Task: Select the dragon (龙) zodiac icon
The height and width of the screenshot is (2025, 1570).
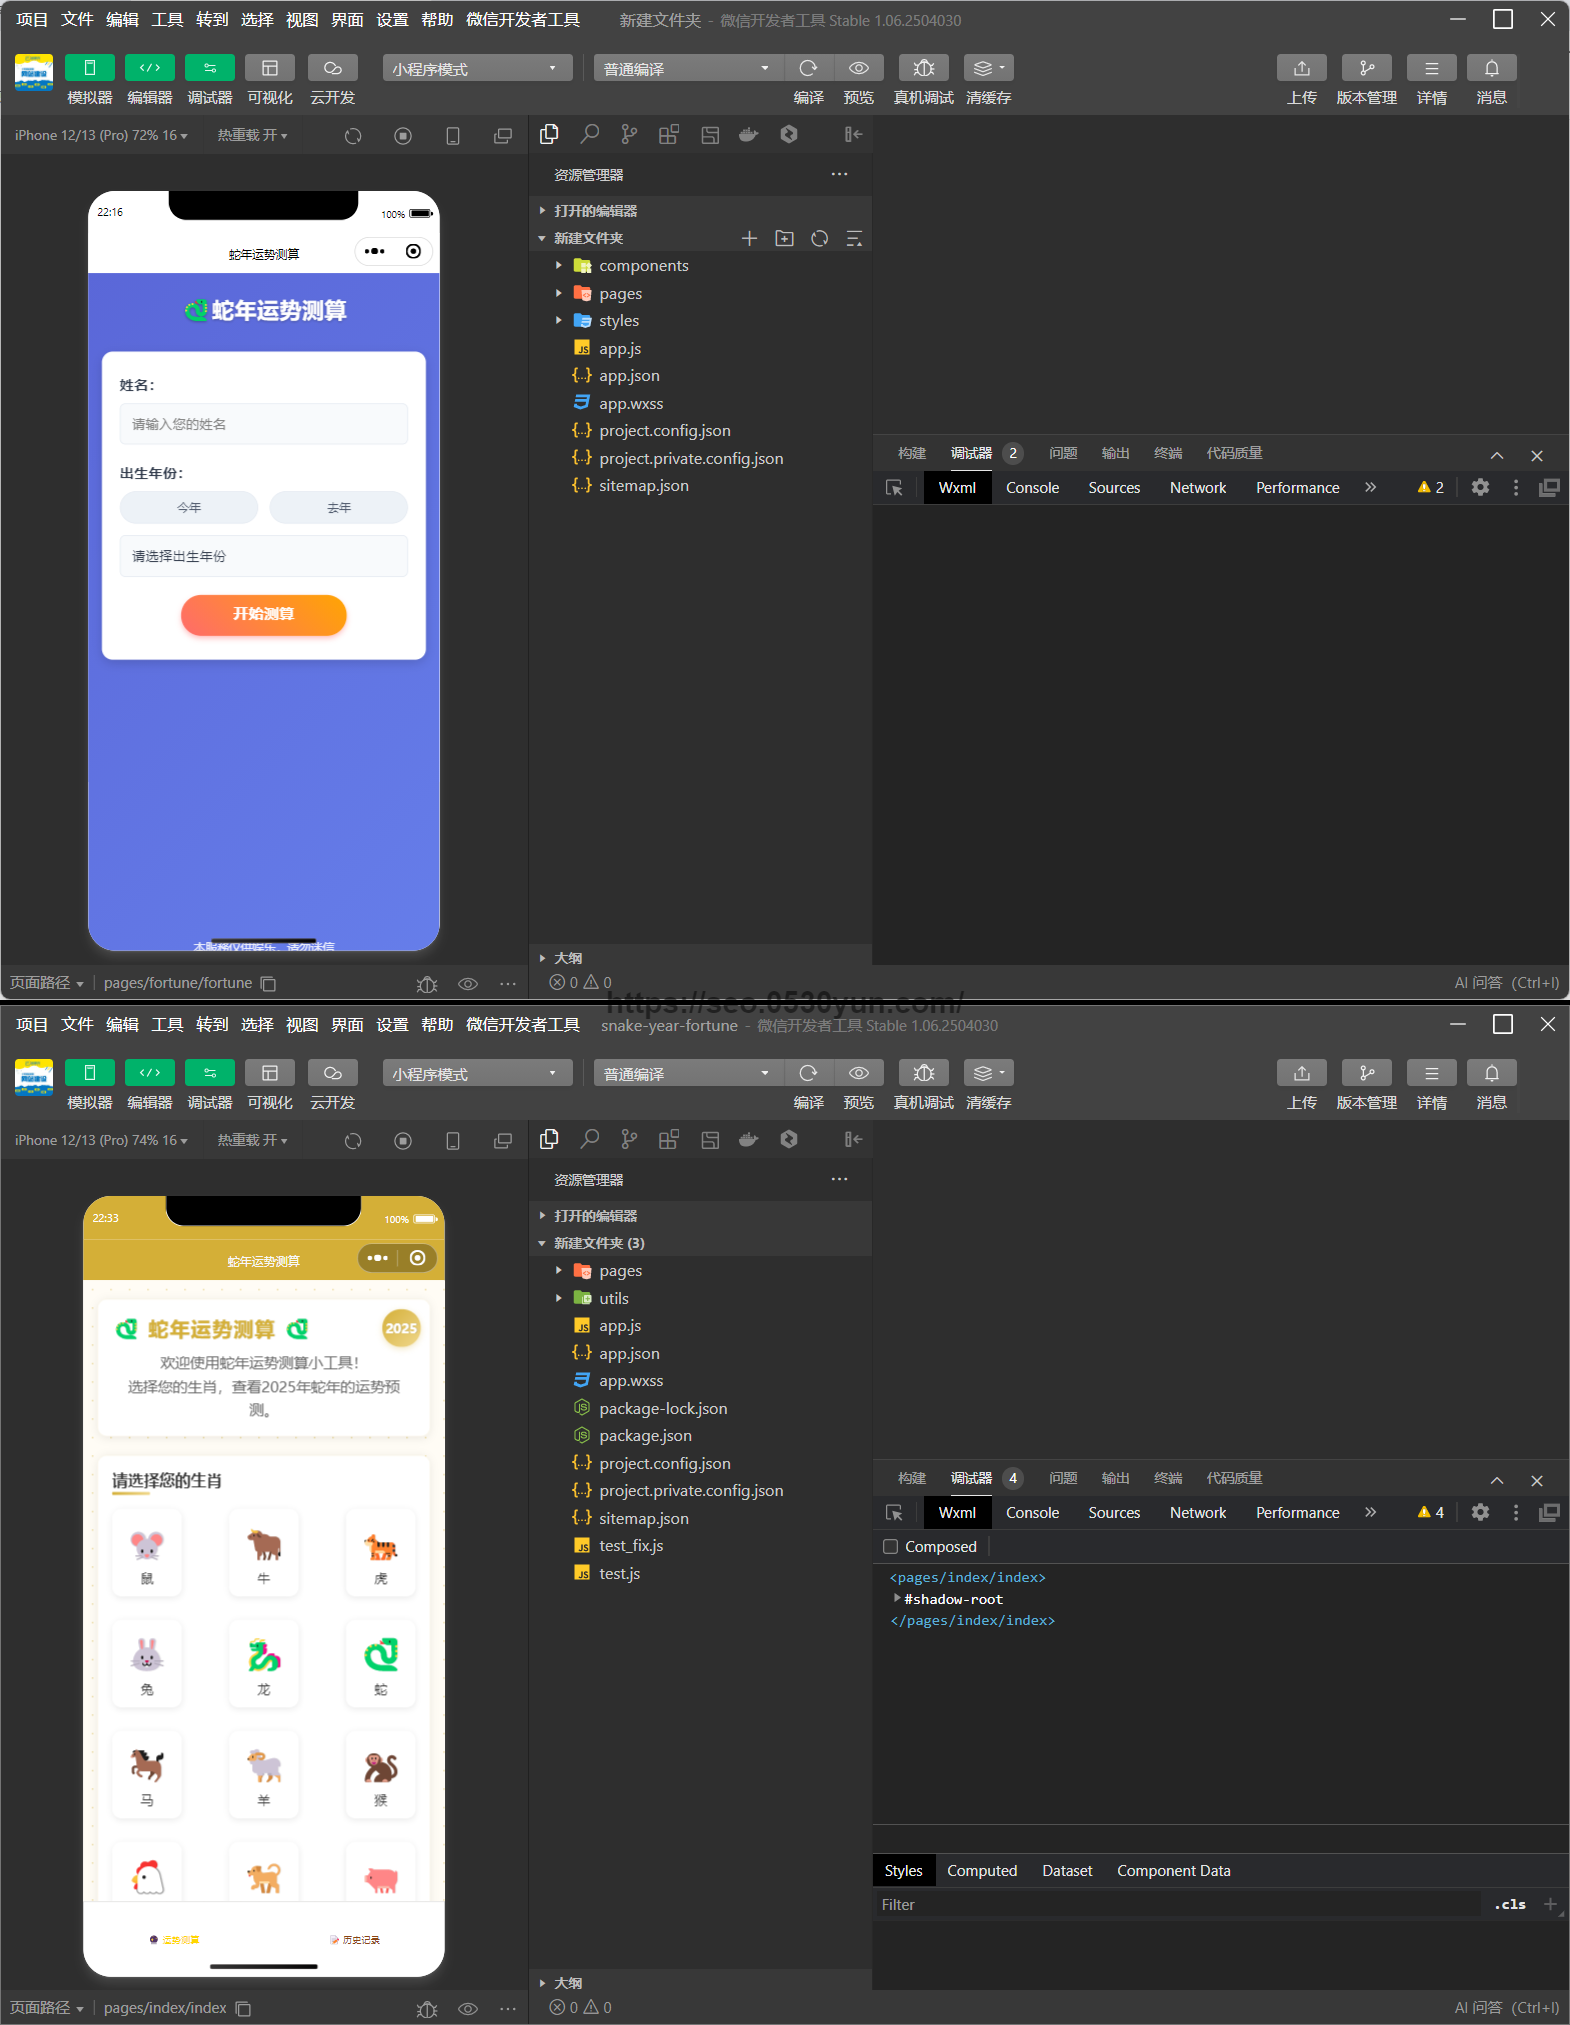Action: pos(263,1663)
